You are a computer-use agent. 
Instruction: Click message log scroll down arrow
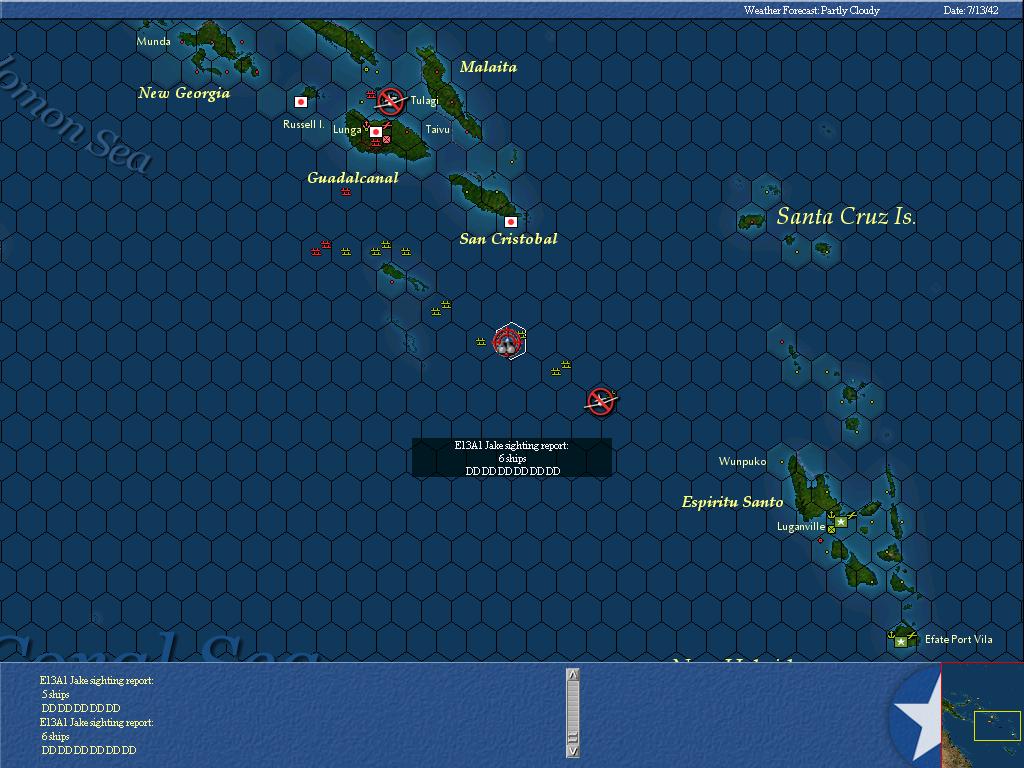pos(573,751)
